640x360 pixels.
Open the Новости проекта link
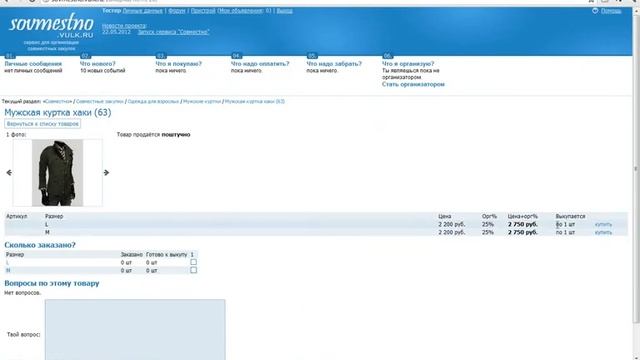tap(124, 26)
